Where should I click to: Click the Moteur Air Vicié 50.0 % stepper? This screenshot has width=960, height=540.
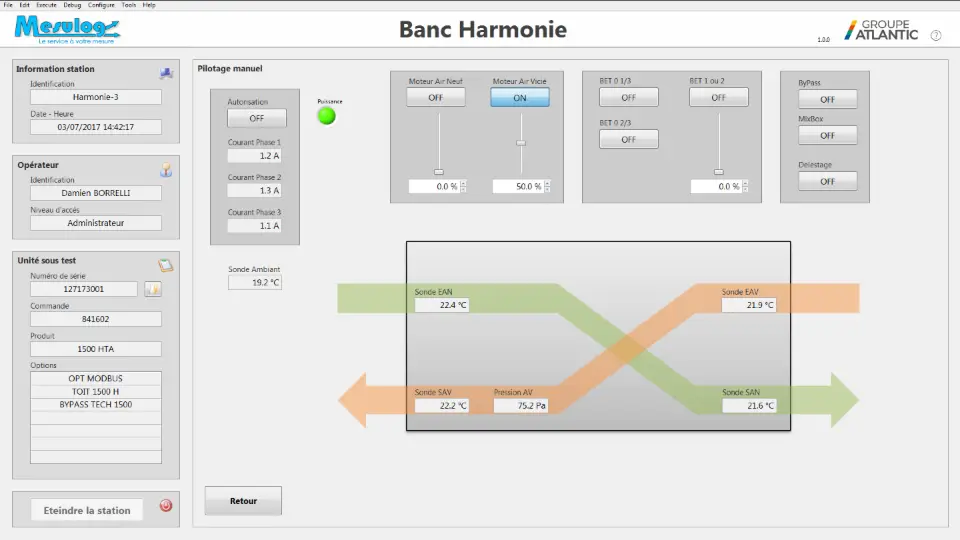coord(547,186)
